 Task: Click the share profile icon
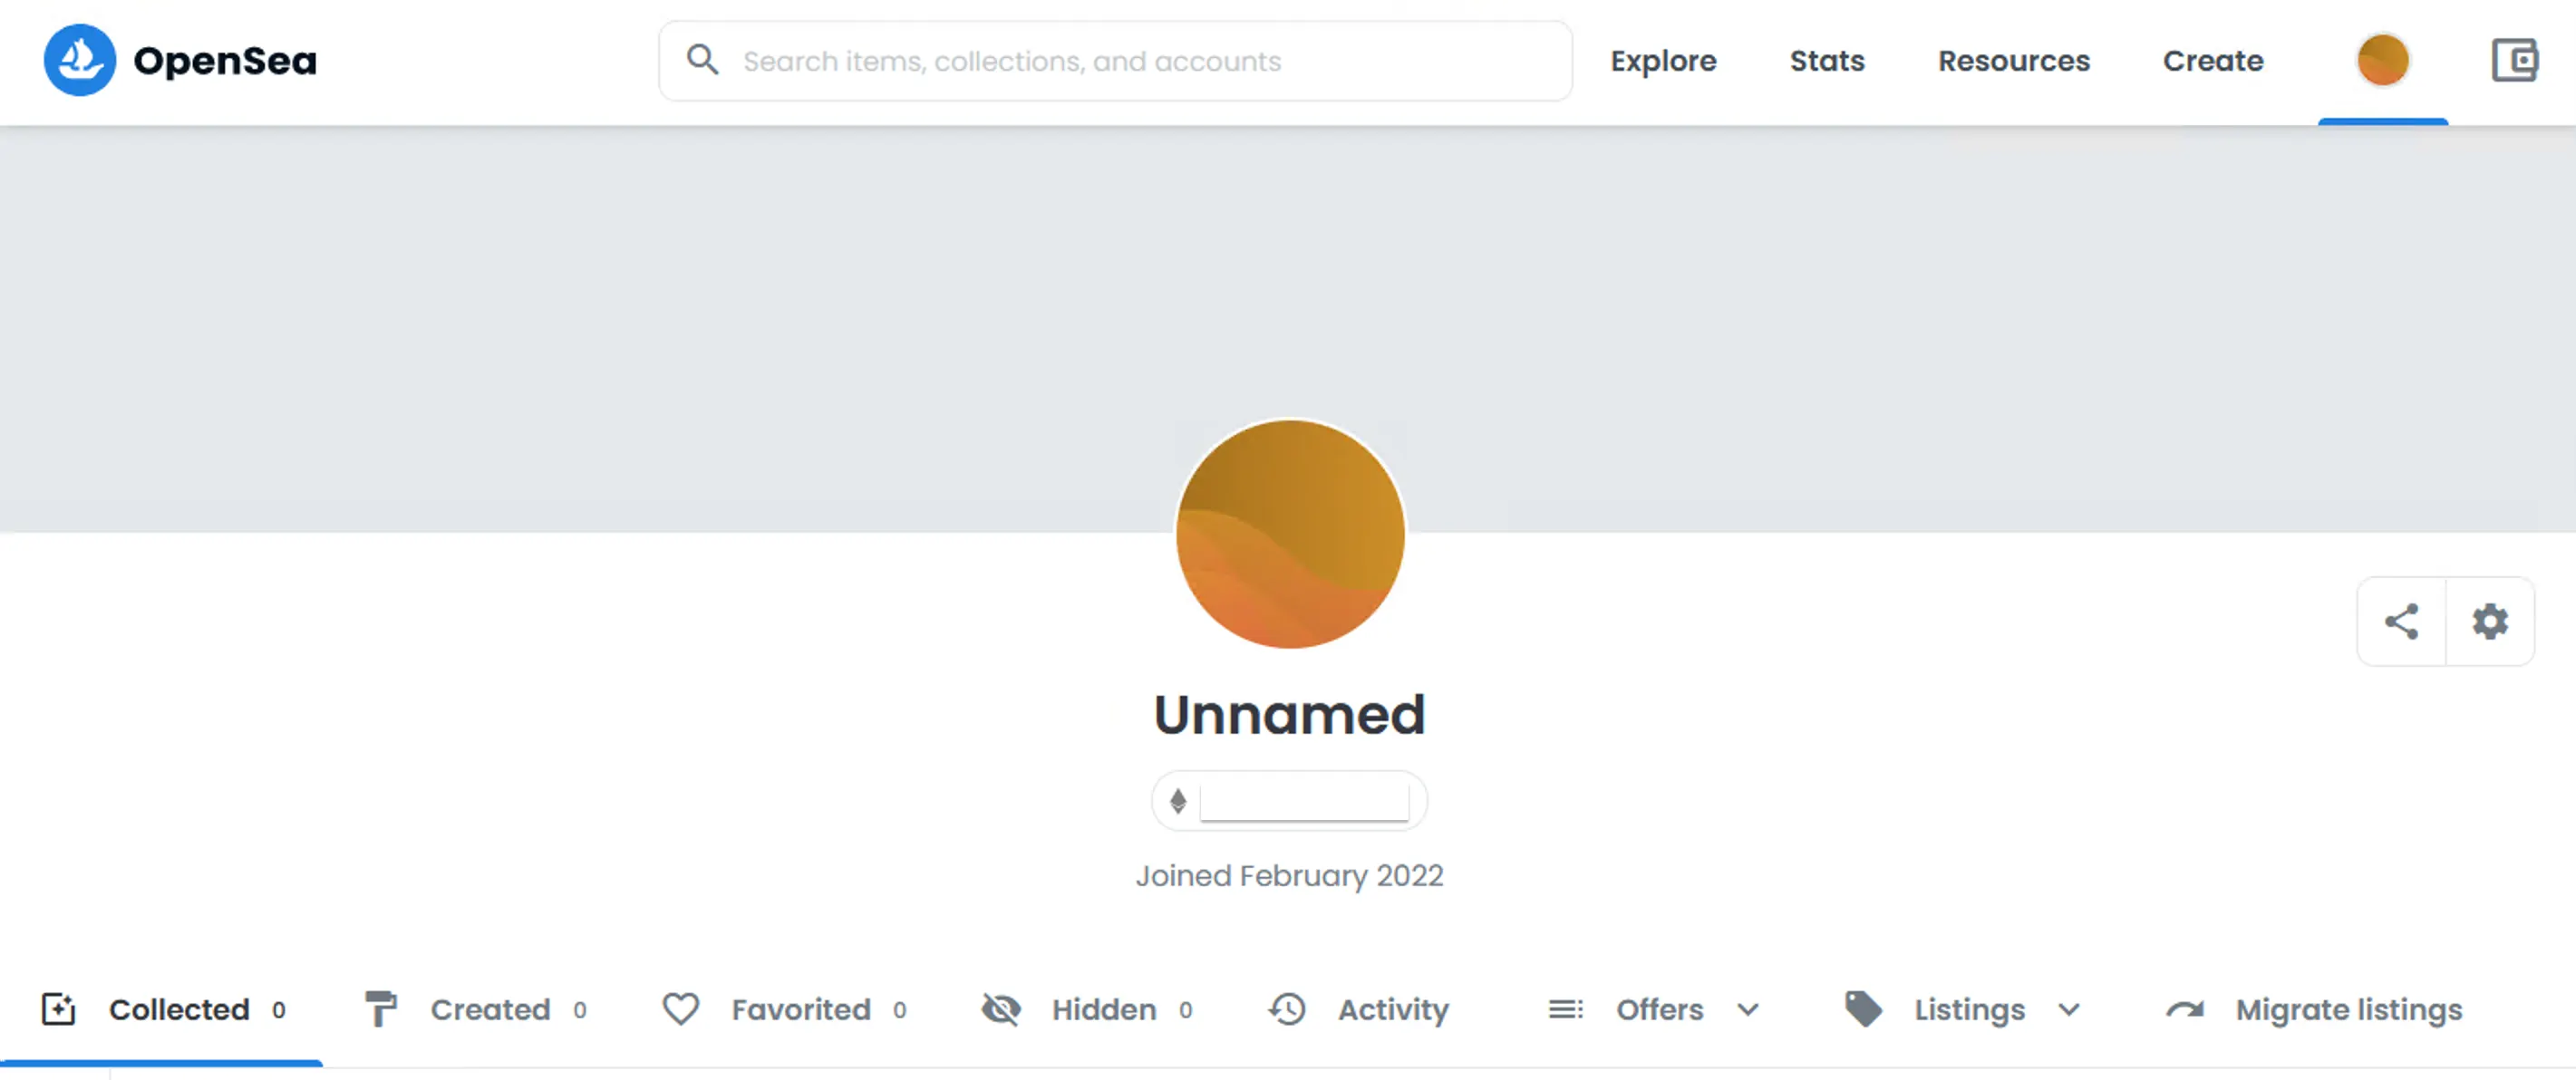pyautogui.click(x=2401, y=621)
